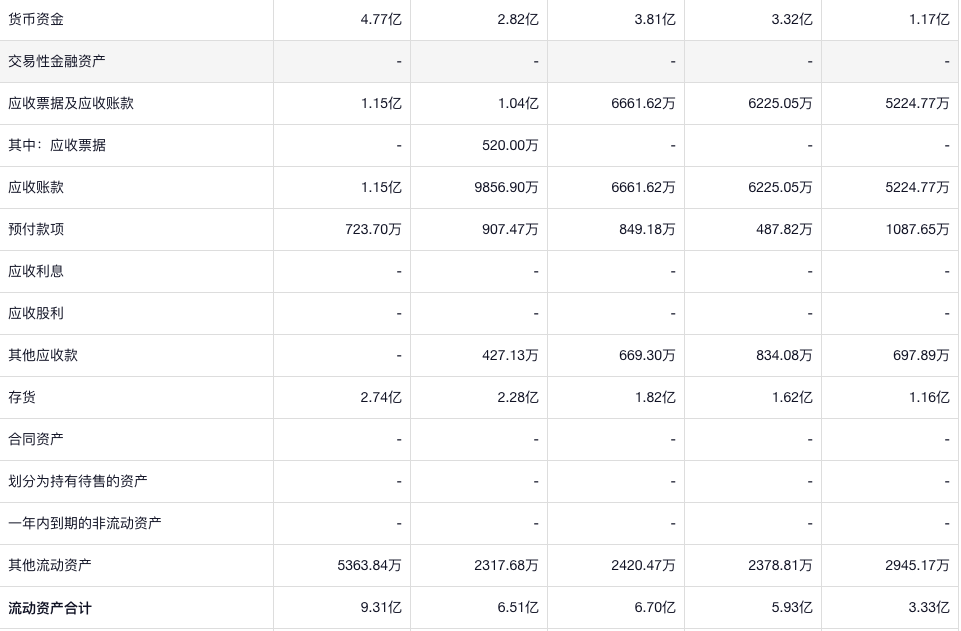
Task: Select the 合同资产 row label
Action: click(36, 439)
